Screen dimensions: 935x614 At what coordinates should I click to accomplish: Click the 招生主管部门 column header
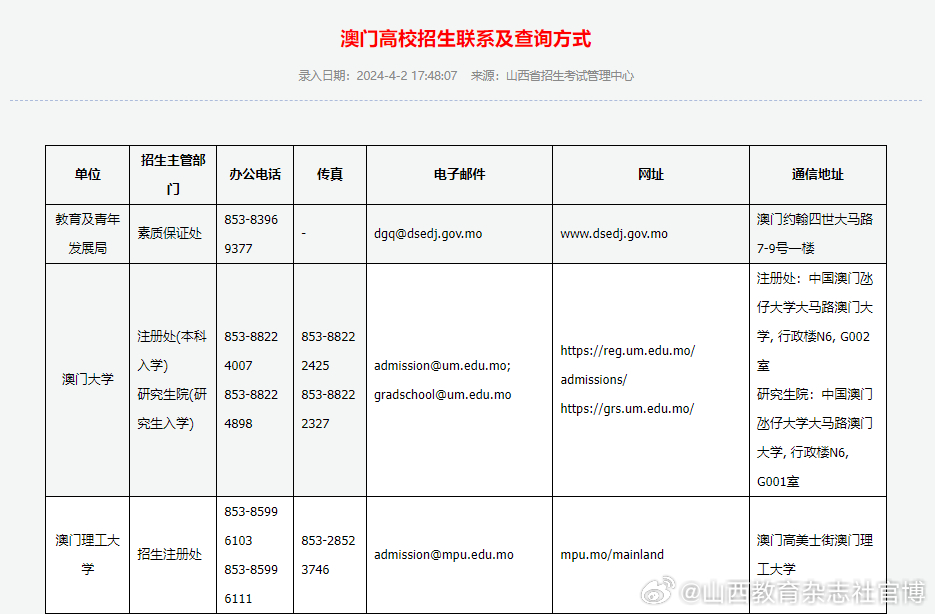(x=173, y=175)
